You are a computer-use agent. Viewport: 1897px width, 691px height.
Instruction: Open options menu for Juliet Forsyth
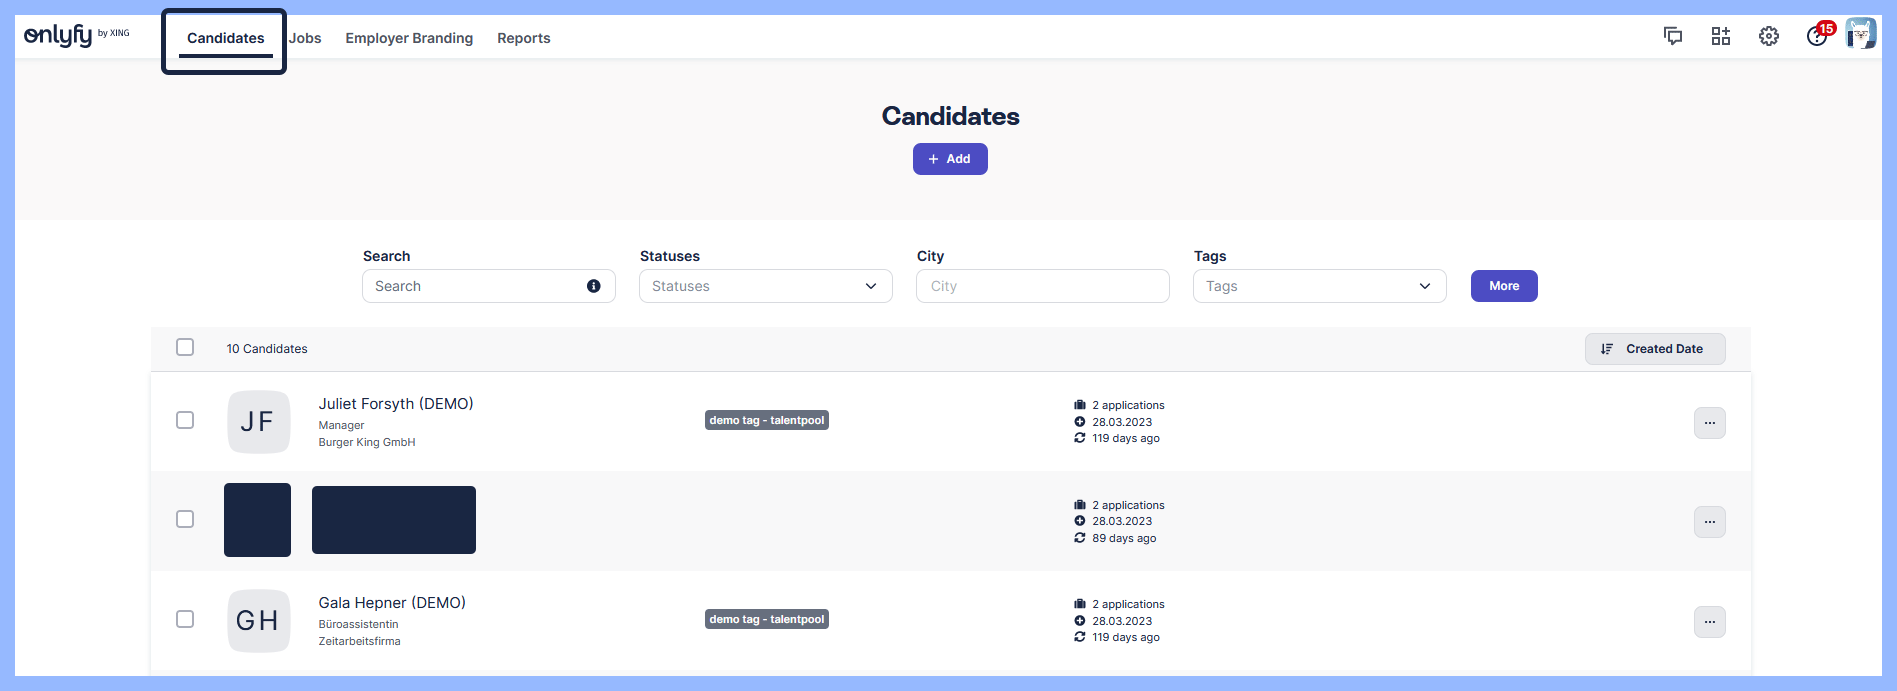pyautogui.click(x=1709, y=423)
